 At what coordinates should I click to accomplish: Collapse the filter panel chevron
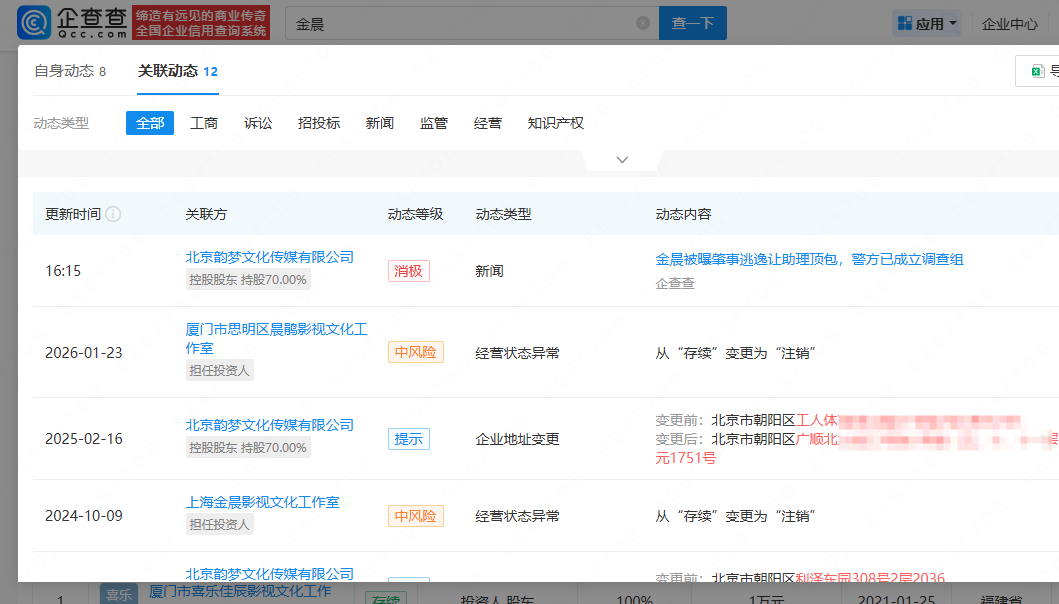[622, 160]
